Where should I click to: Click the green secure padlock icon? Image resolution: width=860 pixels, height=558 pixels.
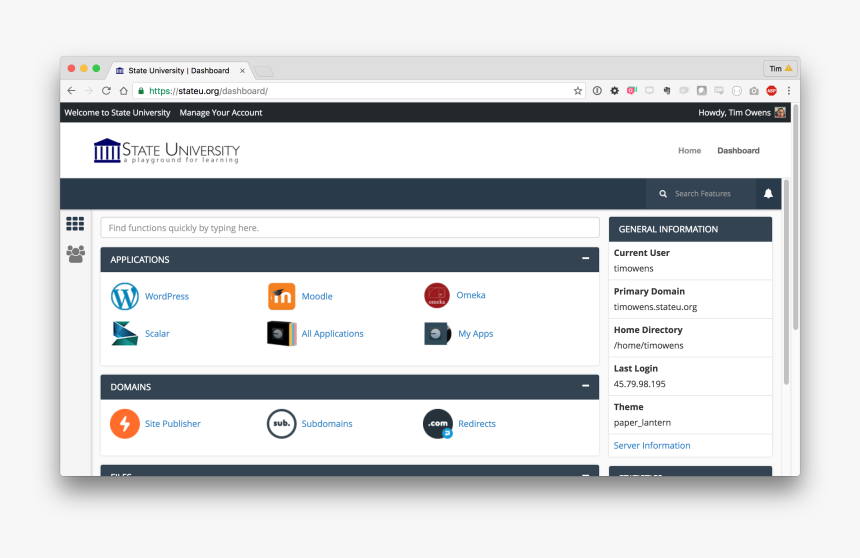coord(141,91)
